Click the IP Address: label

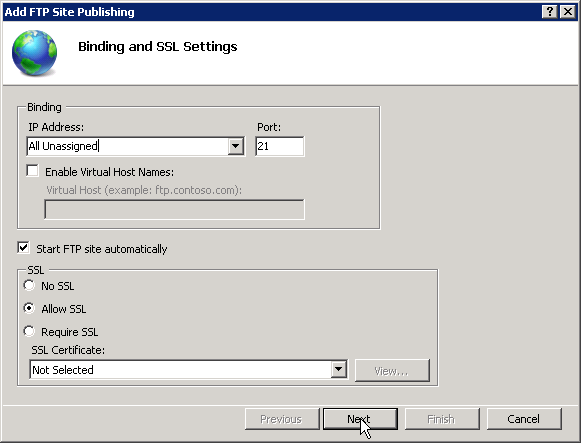click(x=56, y=127)
